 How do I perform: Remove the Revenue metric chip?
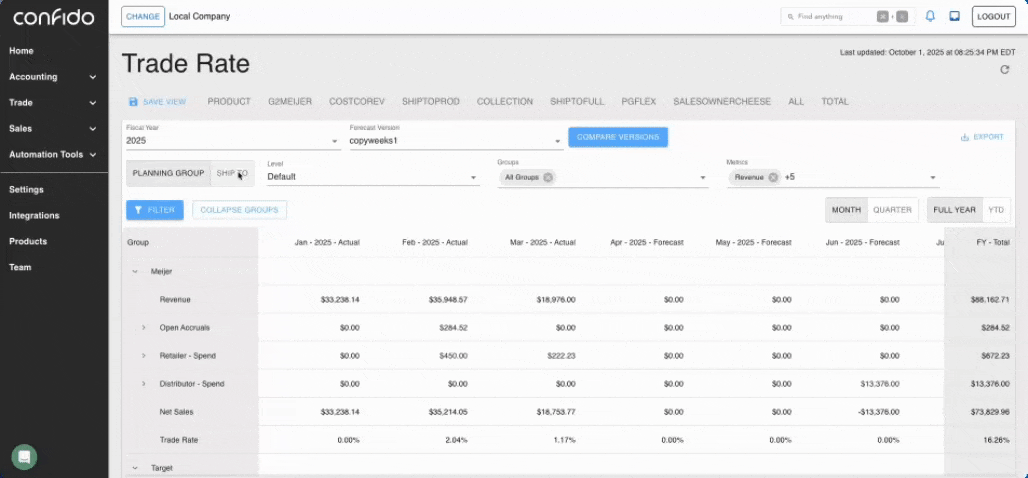773,177
